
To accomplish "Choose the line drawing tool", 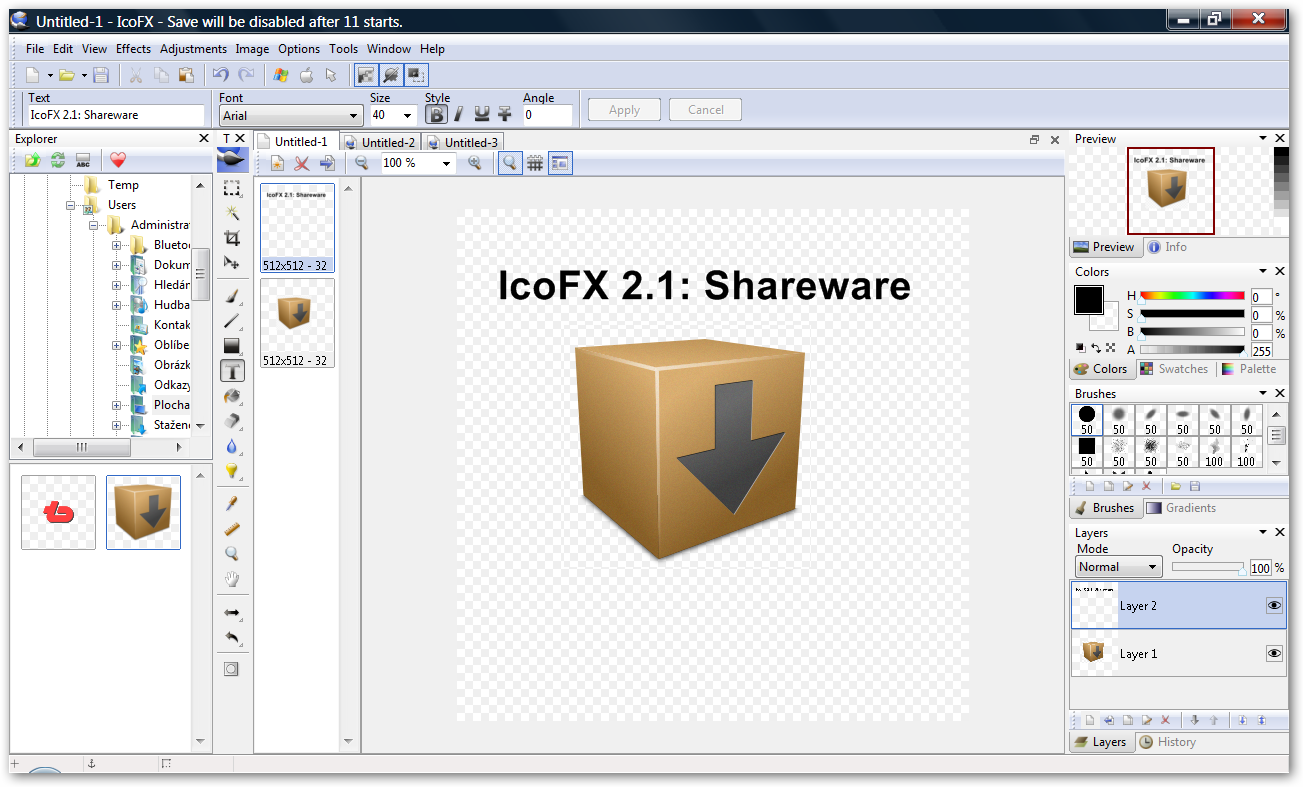I will (x=232, y=321).
